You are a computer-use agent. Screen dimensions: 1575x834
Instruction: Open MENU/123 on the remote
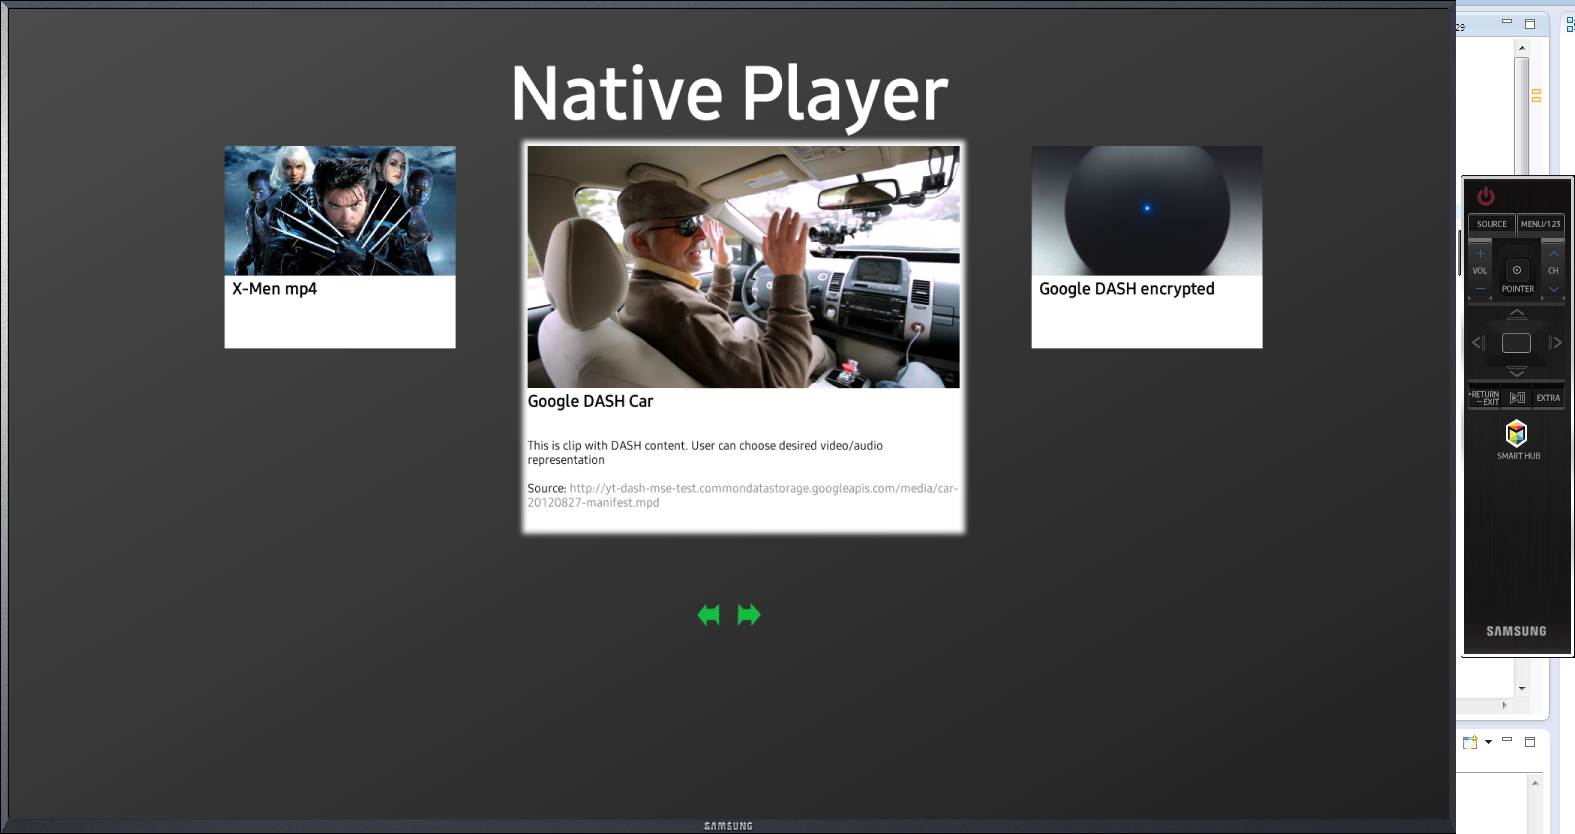click(x=1540, y=224)
